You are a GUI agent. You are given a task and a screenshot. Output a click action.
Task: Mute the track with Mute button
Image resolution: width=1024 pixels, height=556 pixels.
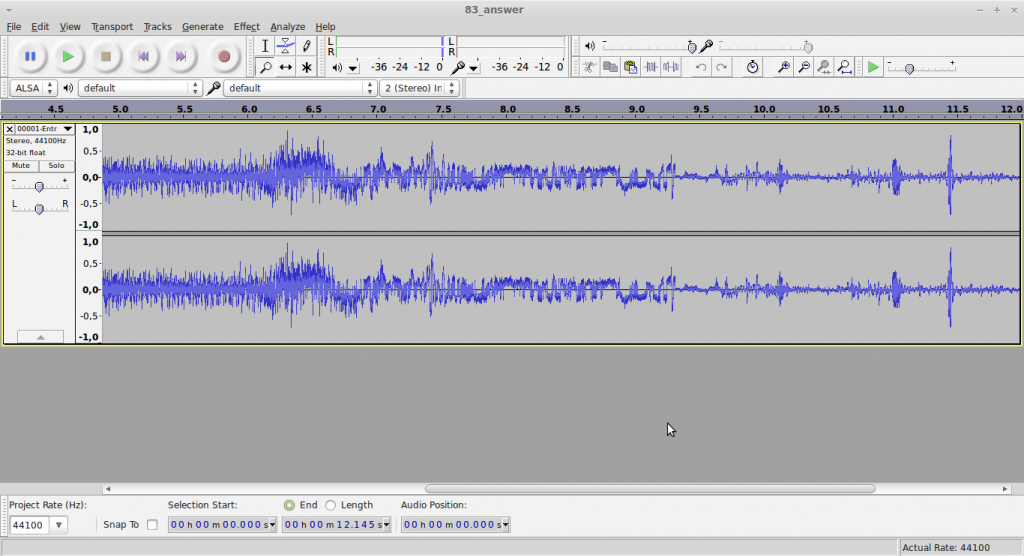(21, 165)
